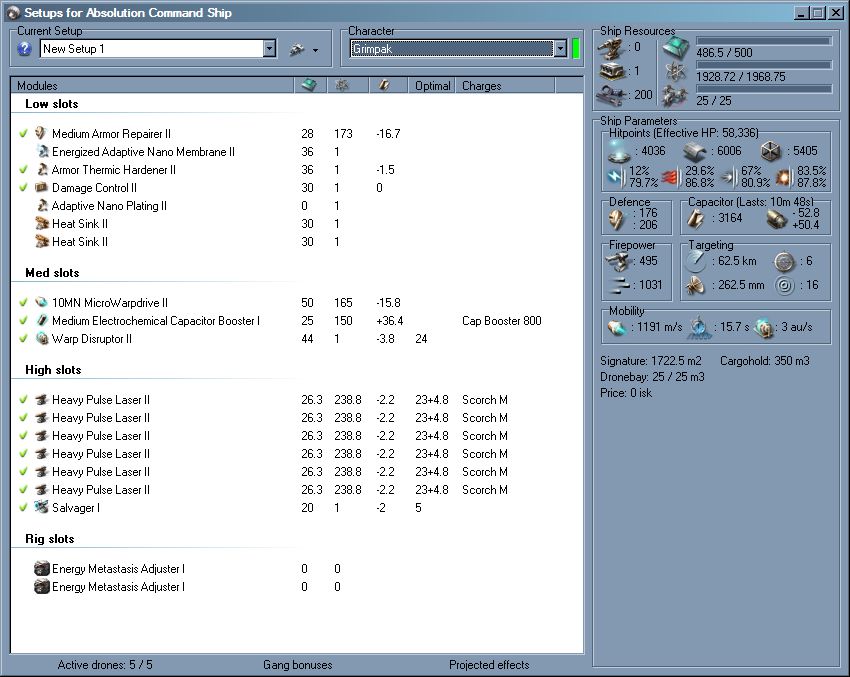850x677 pixels.
Task: Click the Warp Disruptor II module icon
Action: coord(42,339)
